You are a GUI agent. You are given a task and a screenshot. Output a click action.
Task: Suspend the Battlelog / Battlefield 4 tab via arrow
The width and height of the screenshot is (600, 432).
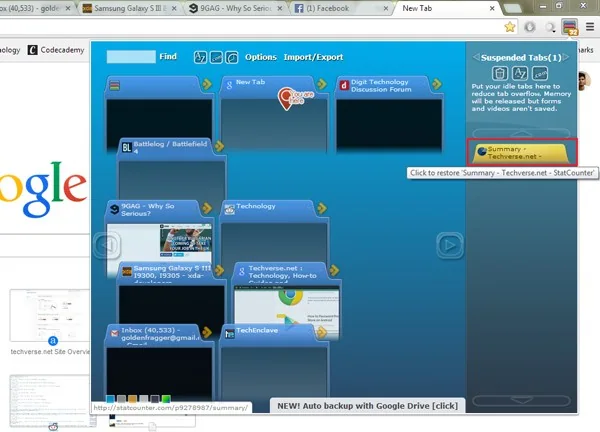[x=219, y=146]
